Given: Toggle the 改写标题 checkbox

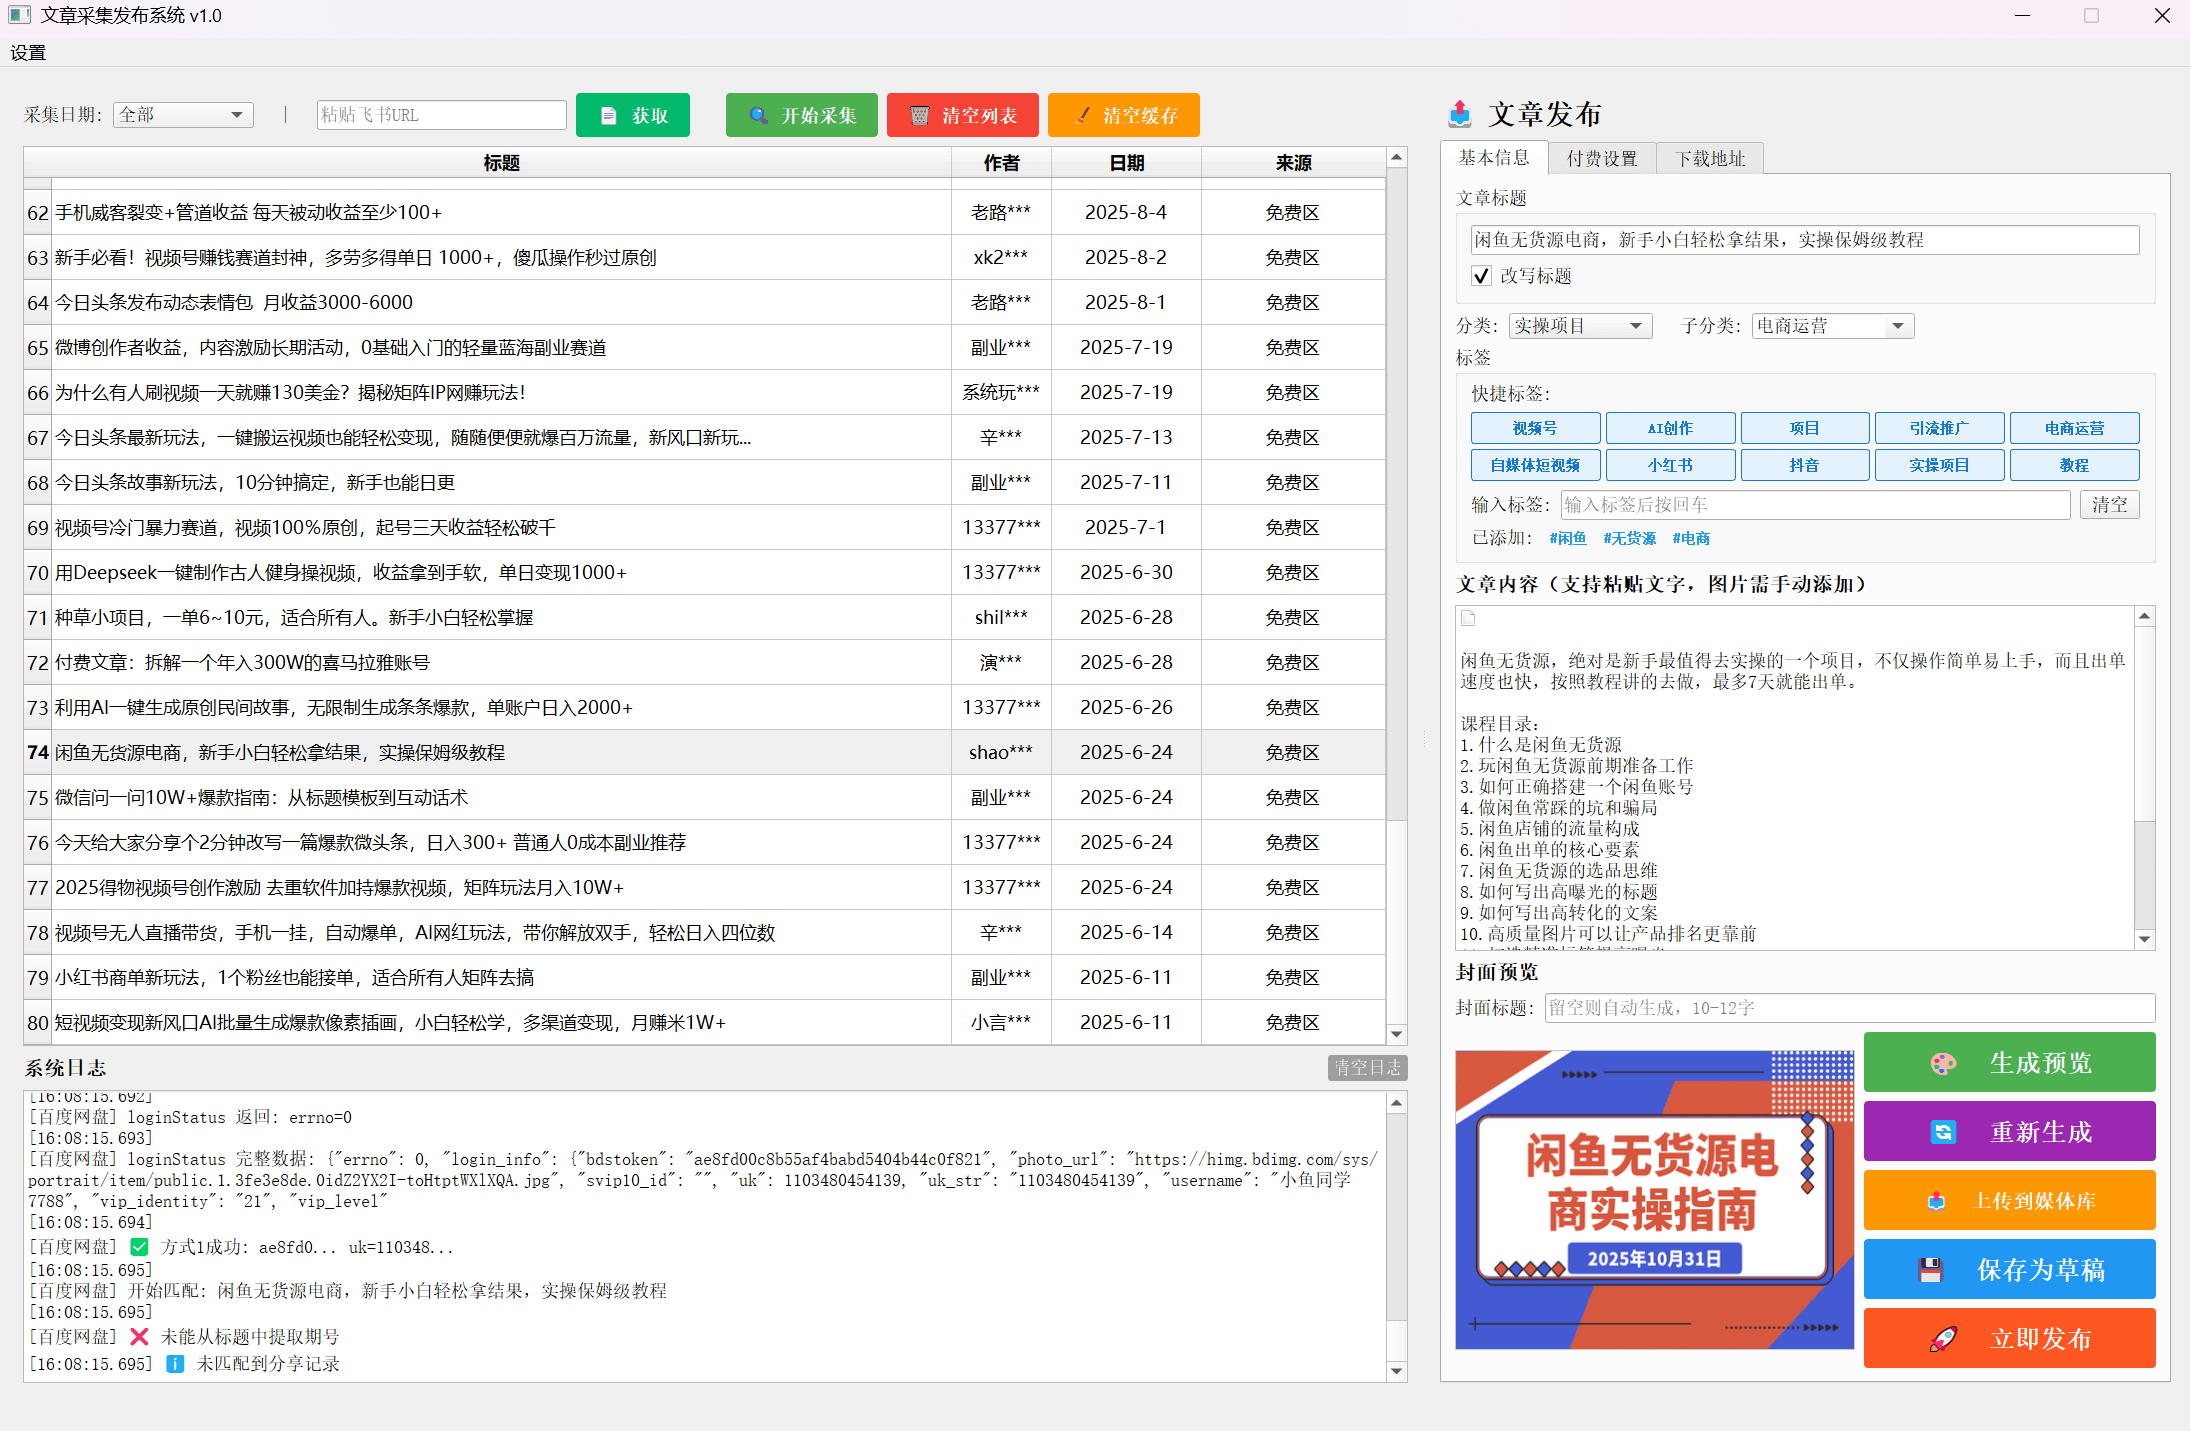Looking at the screenshot, I should (x=1481, y=276).
